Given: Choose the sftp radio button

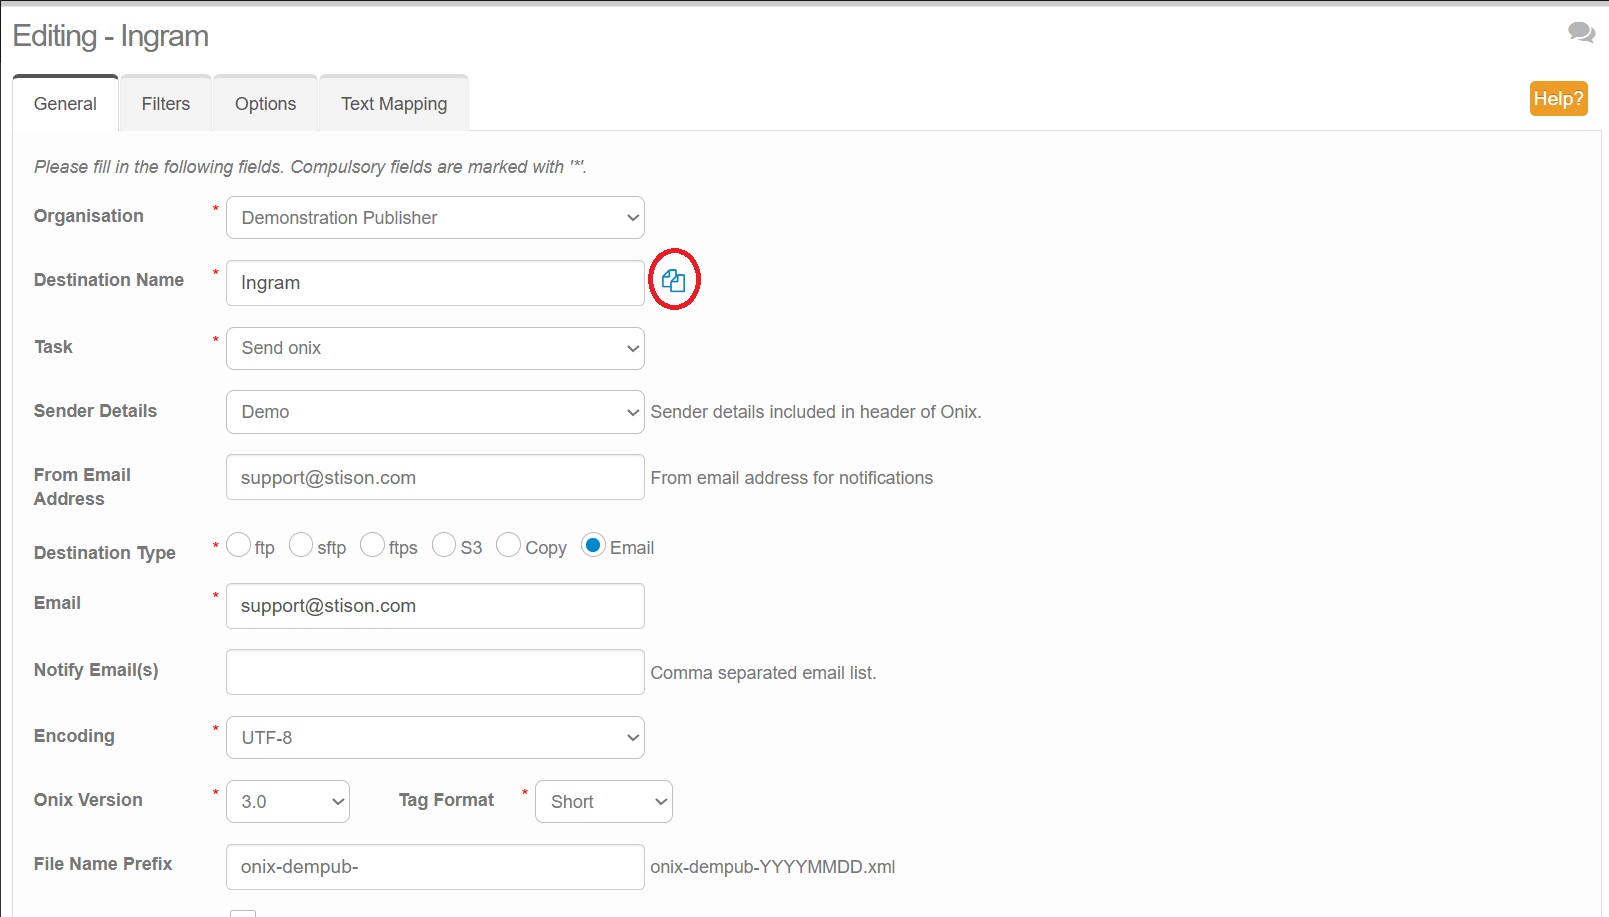Looking at the screenshot, I should (301, 545).
